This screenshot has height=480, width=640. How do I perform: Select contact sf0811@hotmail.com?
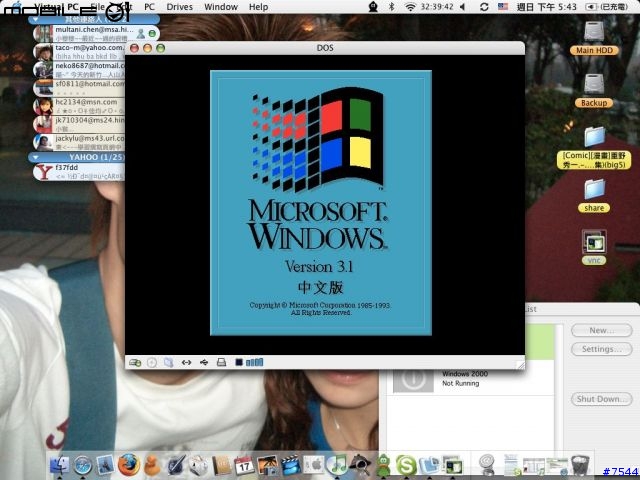(79, 88)
